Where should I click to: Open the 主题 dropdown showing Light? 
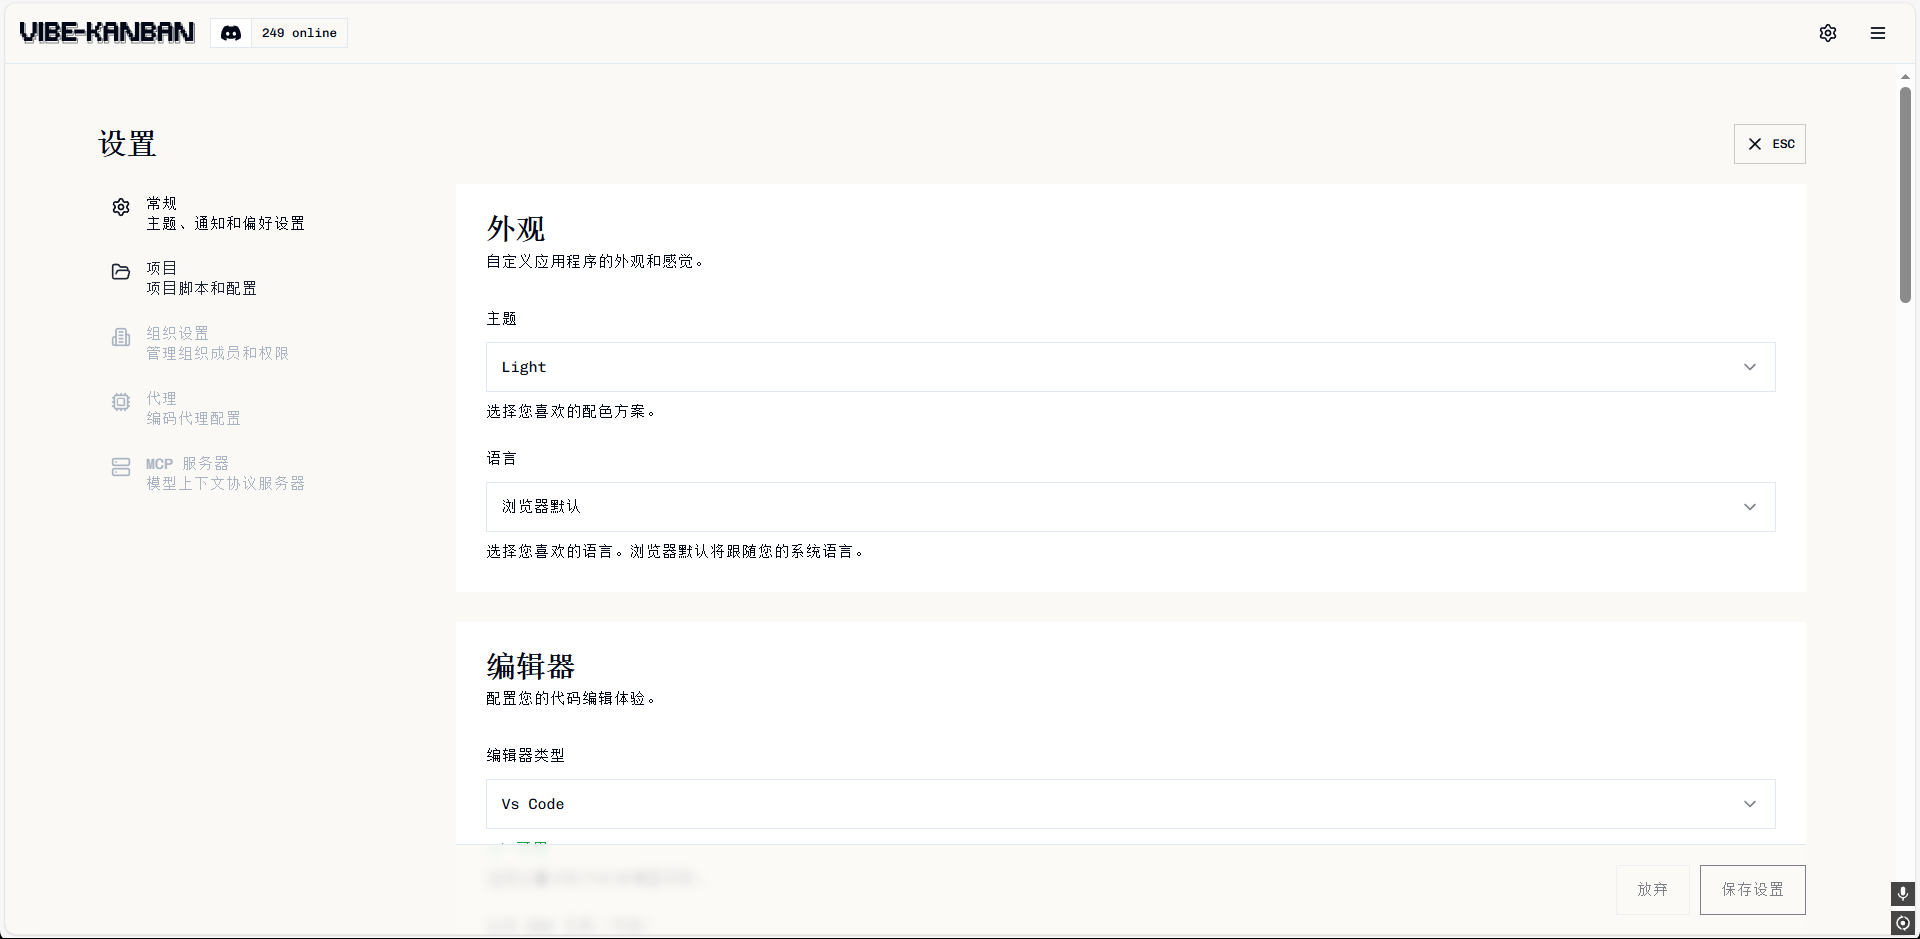(1130, 367)
